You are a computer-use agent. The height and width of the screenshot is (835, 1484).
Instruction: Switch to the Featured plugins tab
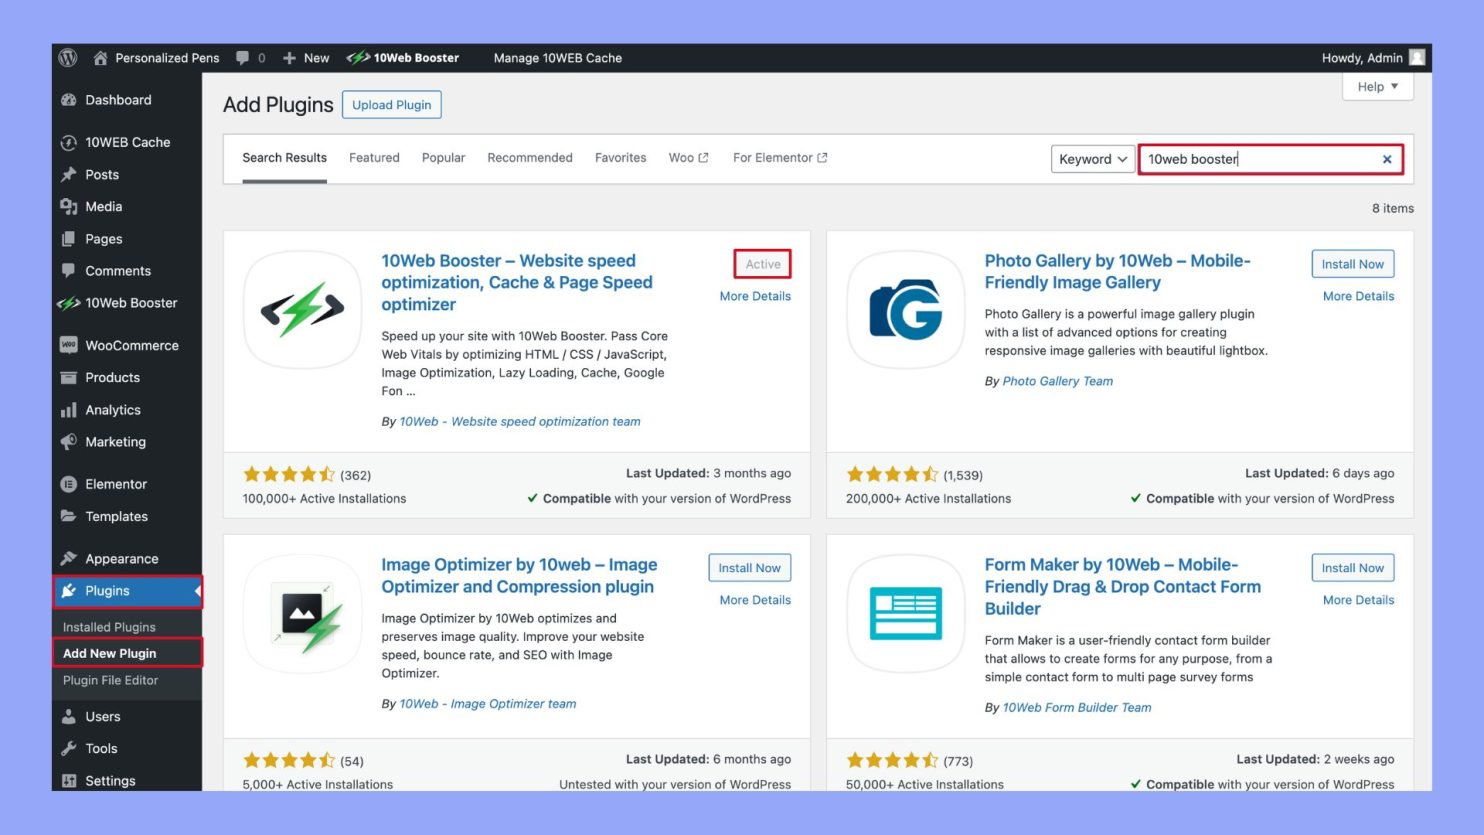(x=374, y=157)
